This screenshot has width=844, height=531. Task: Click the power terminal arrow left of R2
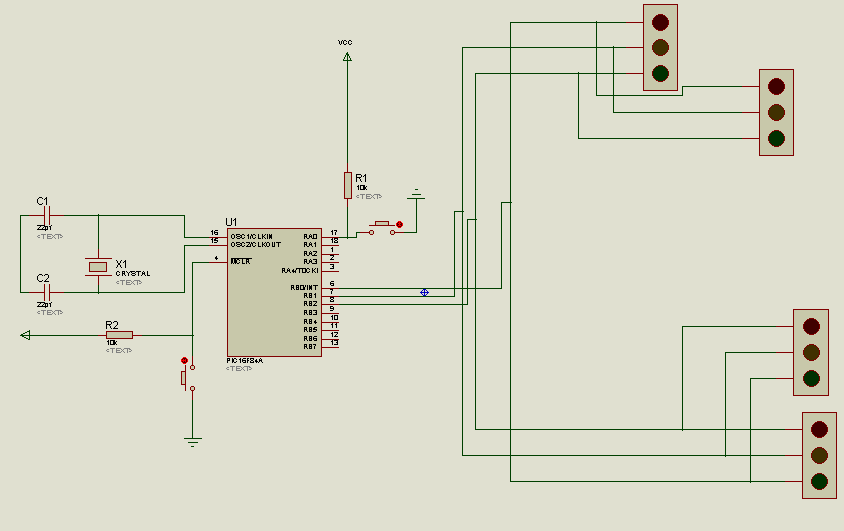[25, 335]
